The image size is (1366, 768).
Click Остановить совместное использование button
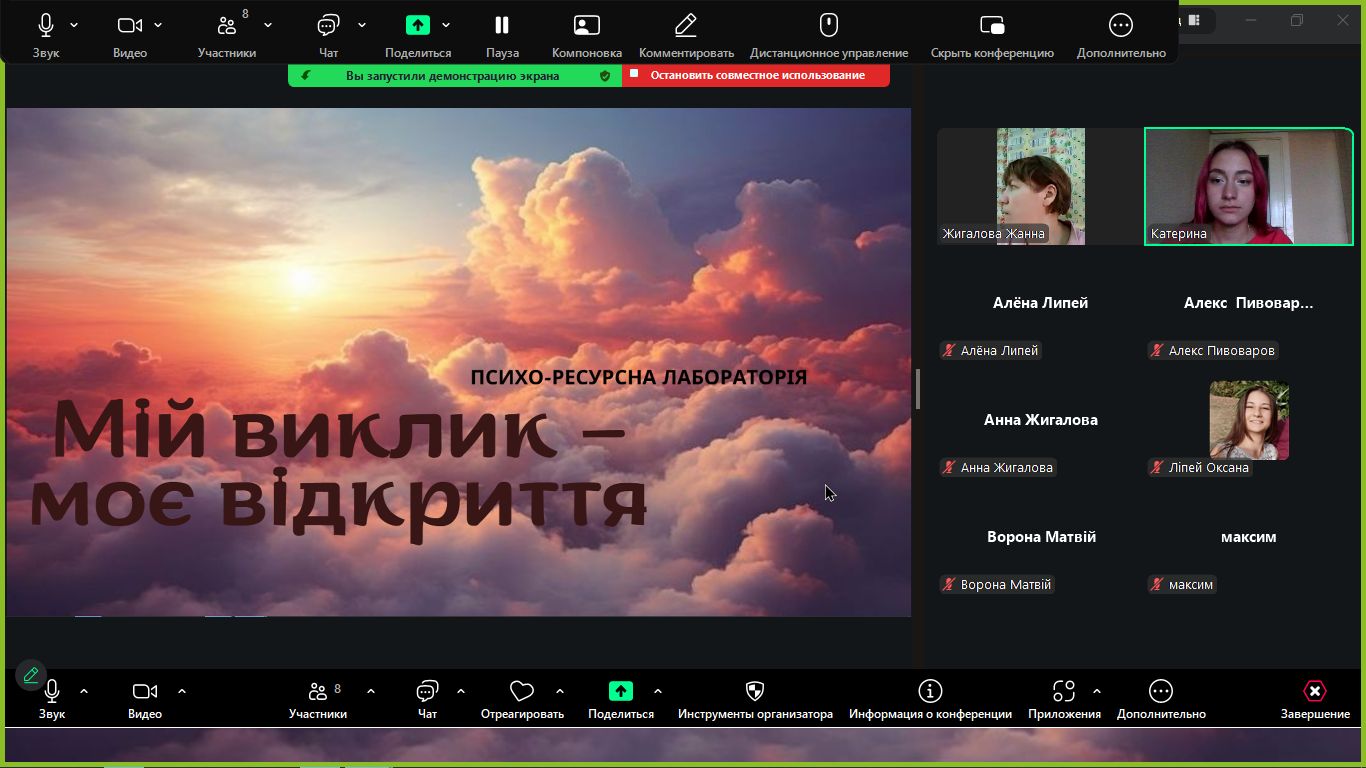[756, 75]
